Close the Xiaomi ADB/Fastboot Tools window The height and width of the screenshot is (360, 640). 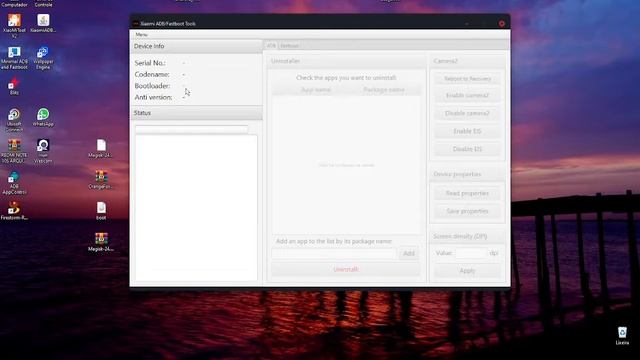(502, 24)
